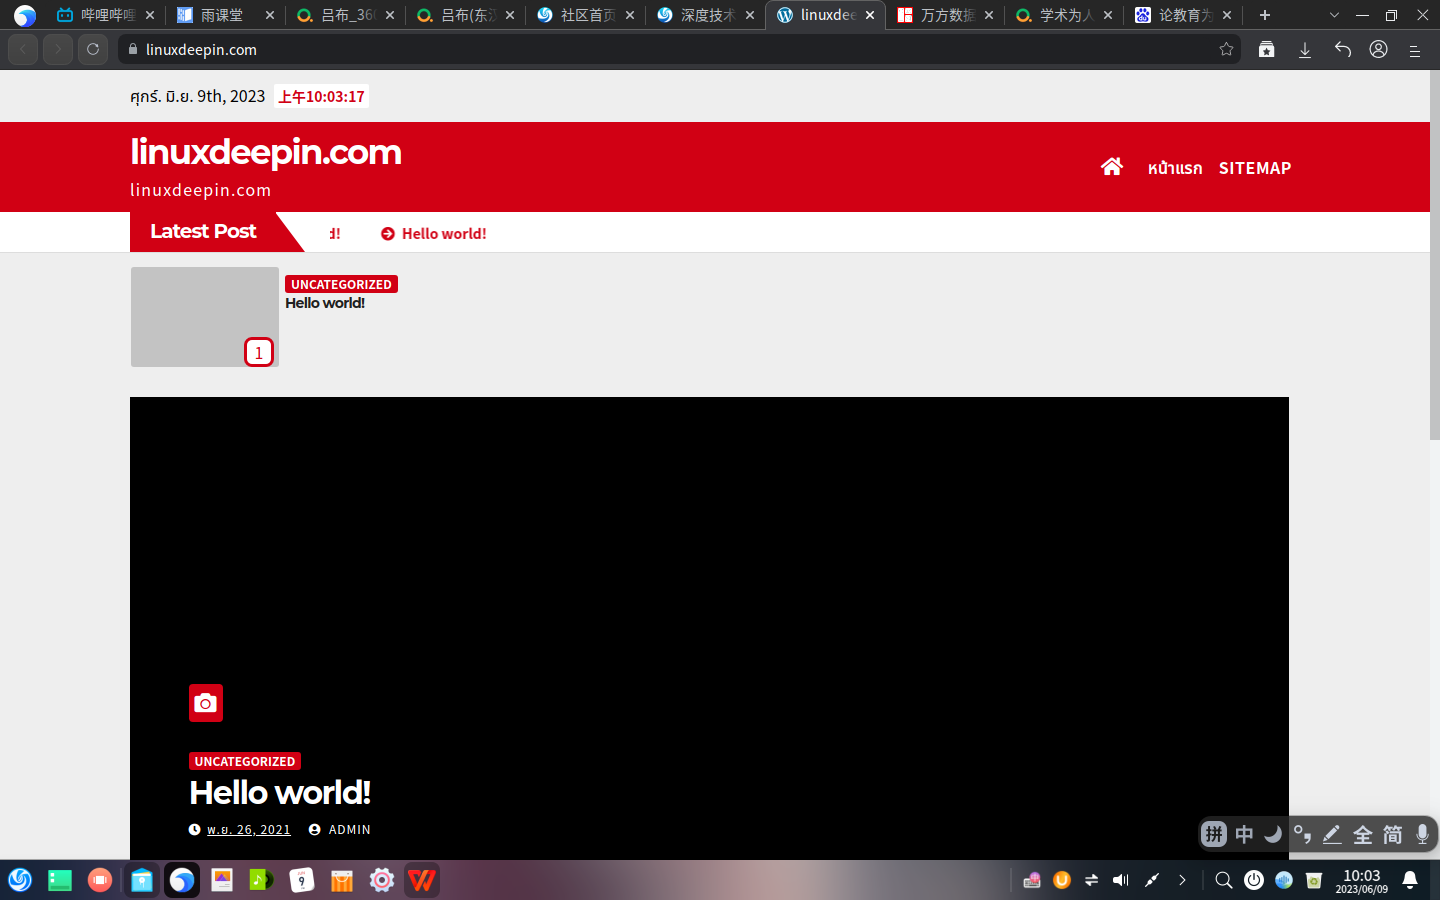Bookmark this page with the star icon
Screen dimensions: 1440x900
pos(1226,49)
